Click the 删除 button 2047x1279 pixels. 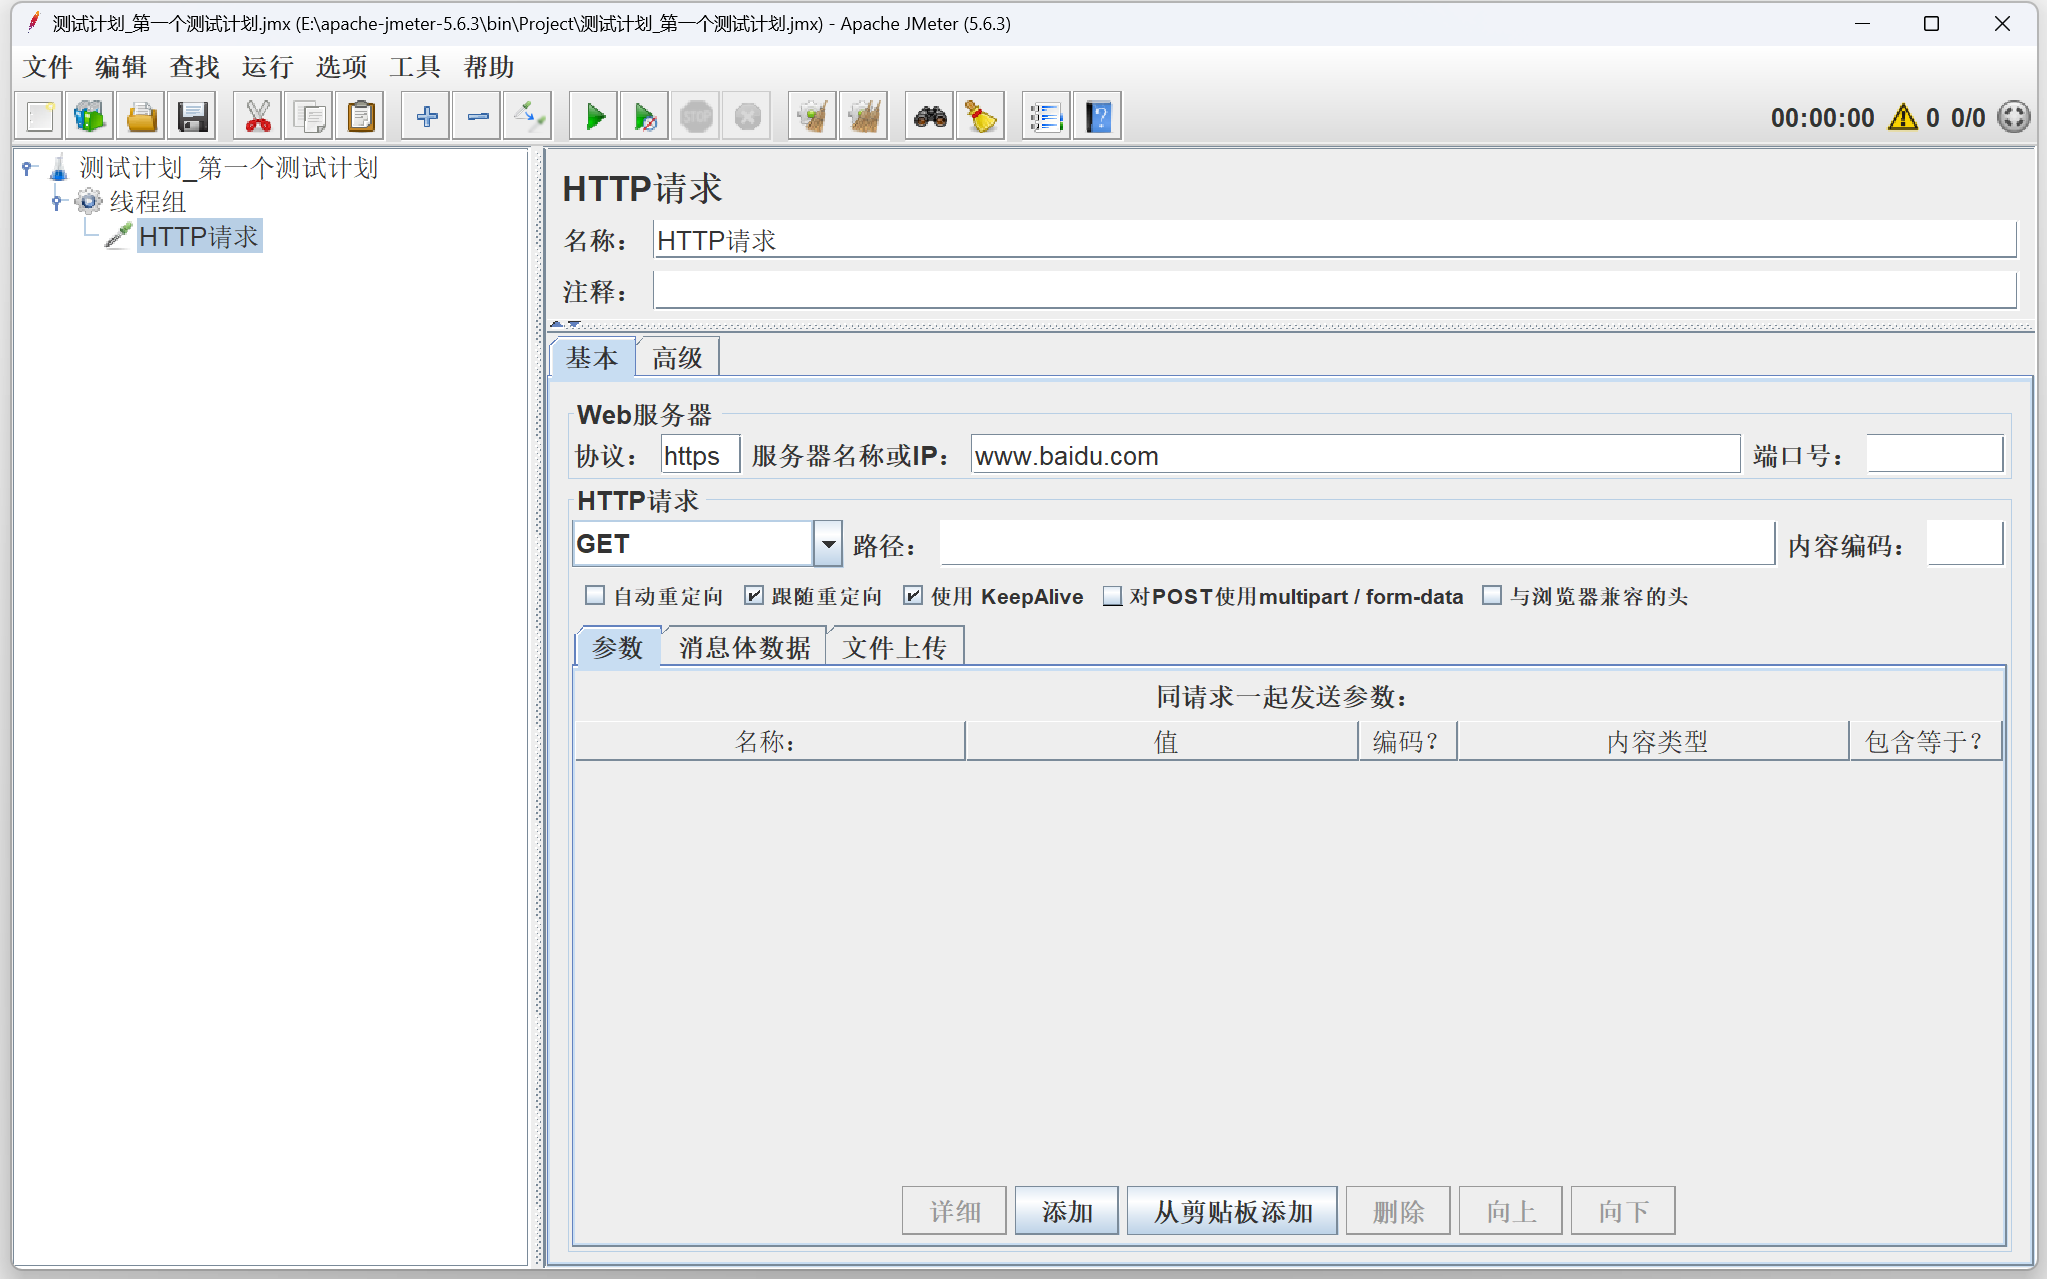[1398, 1211]
